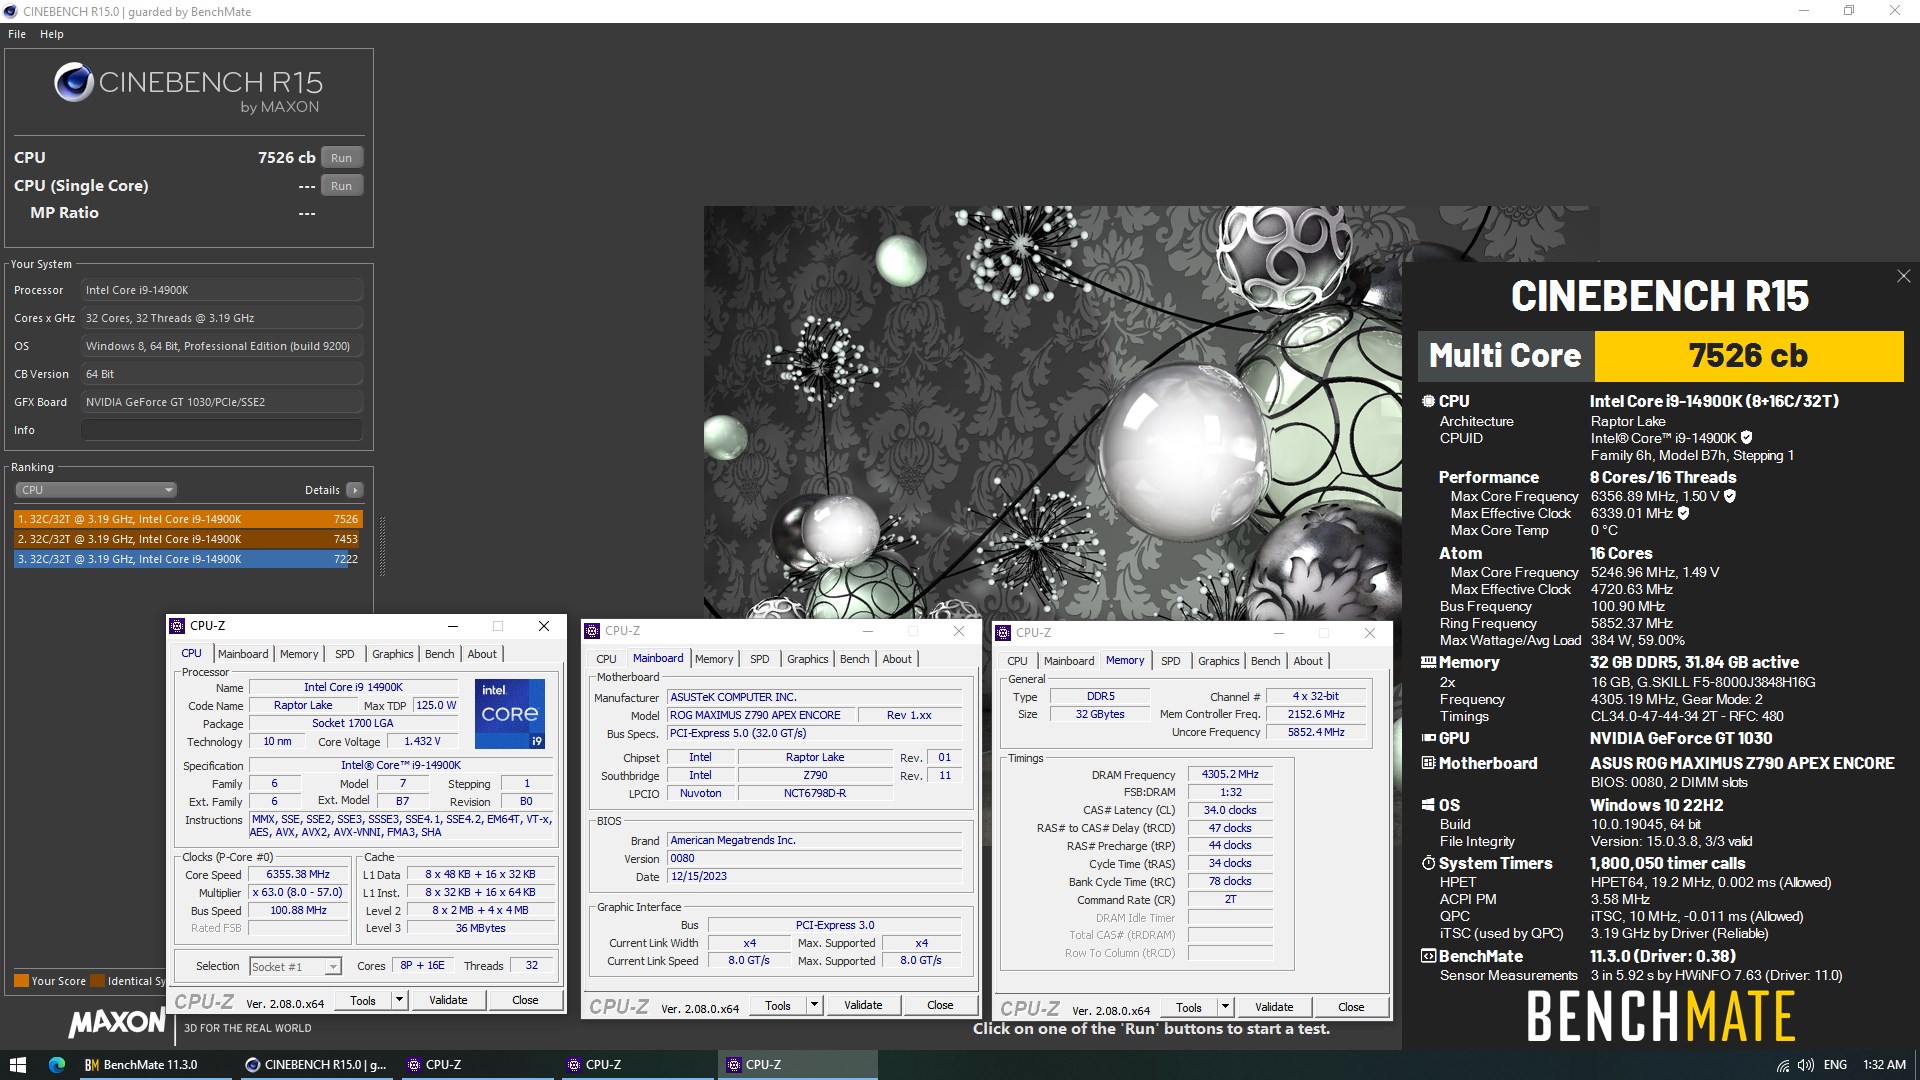
Task: Activate the first CPU-Z taskbar button
Action: tap(476, 1065)
